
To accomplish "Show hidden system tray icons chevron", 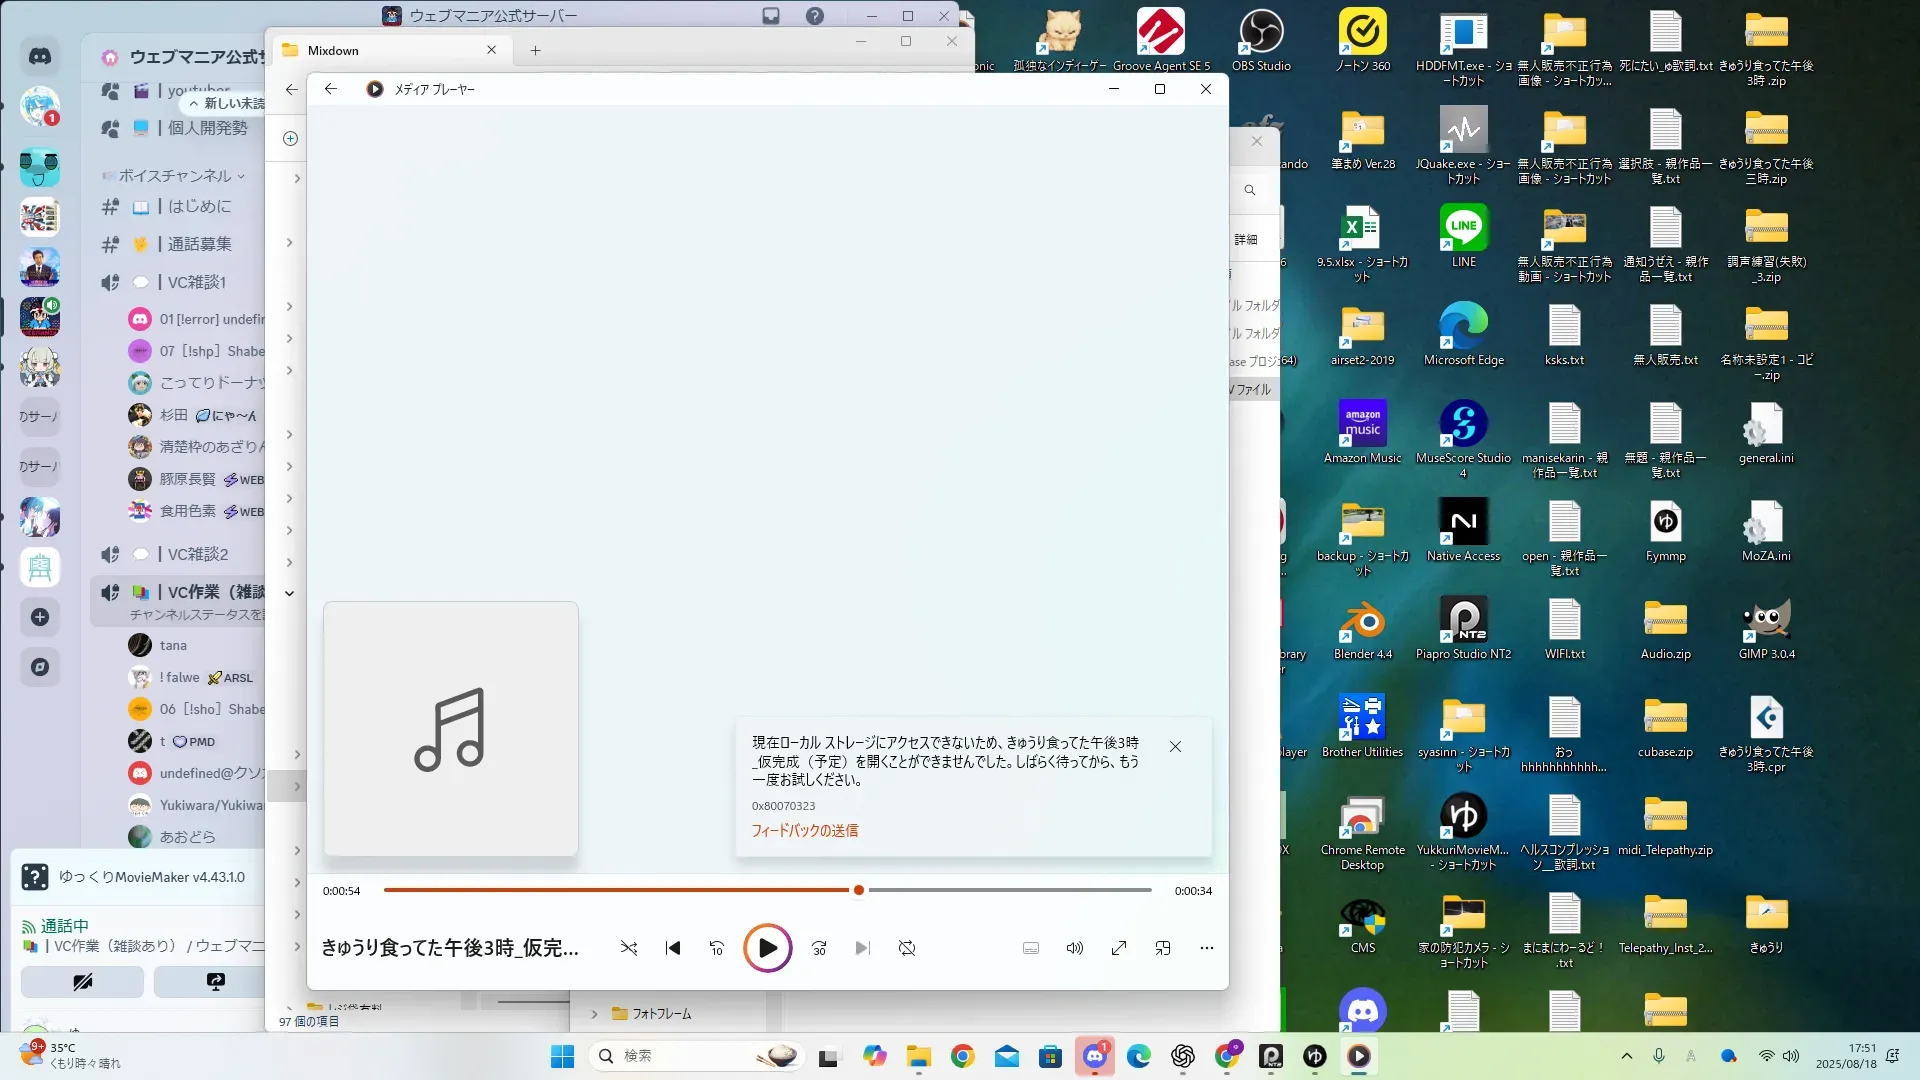I will tap(1627, 1056).
